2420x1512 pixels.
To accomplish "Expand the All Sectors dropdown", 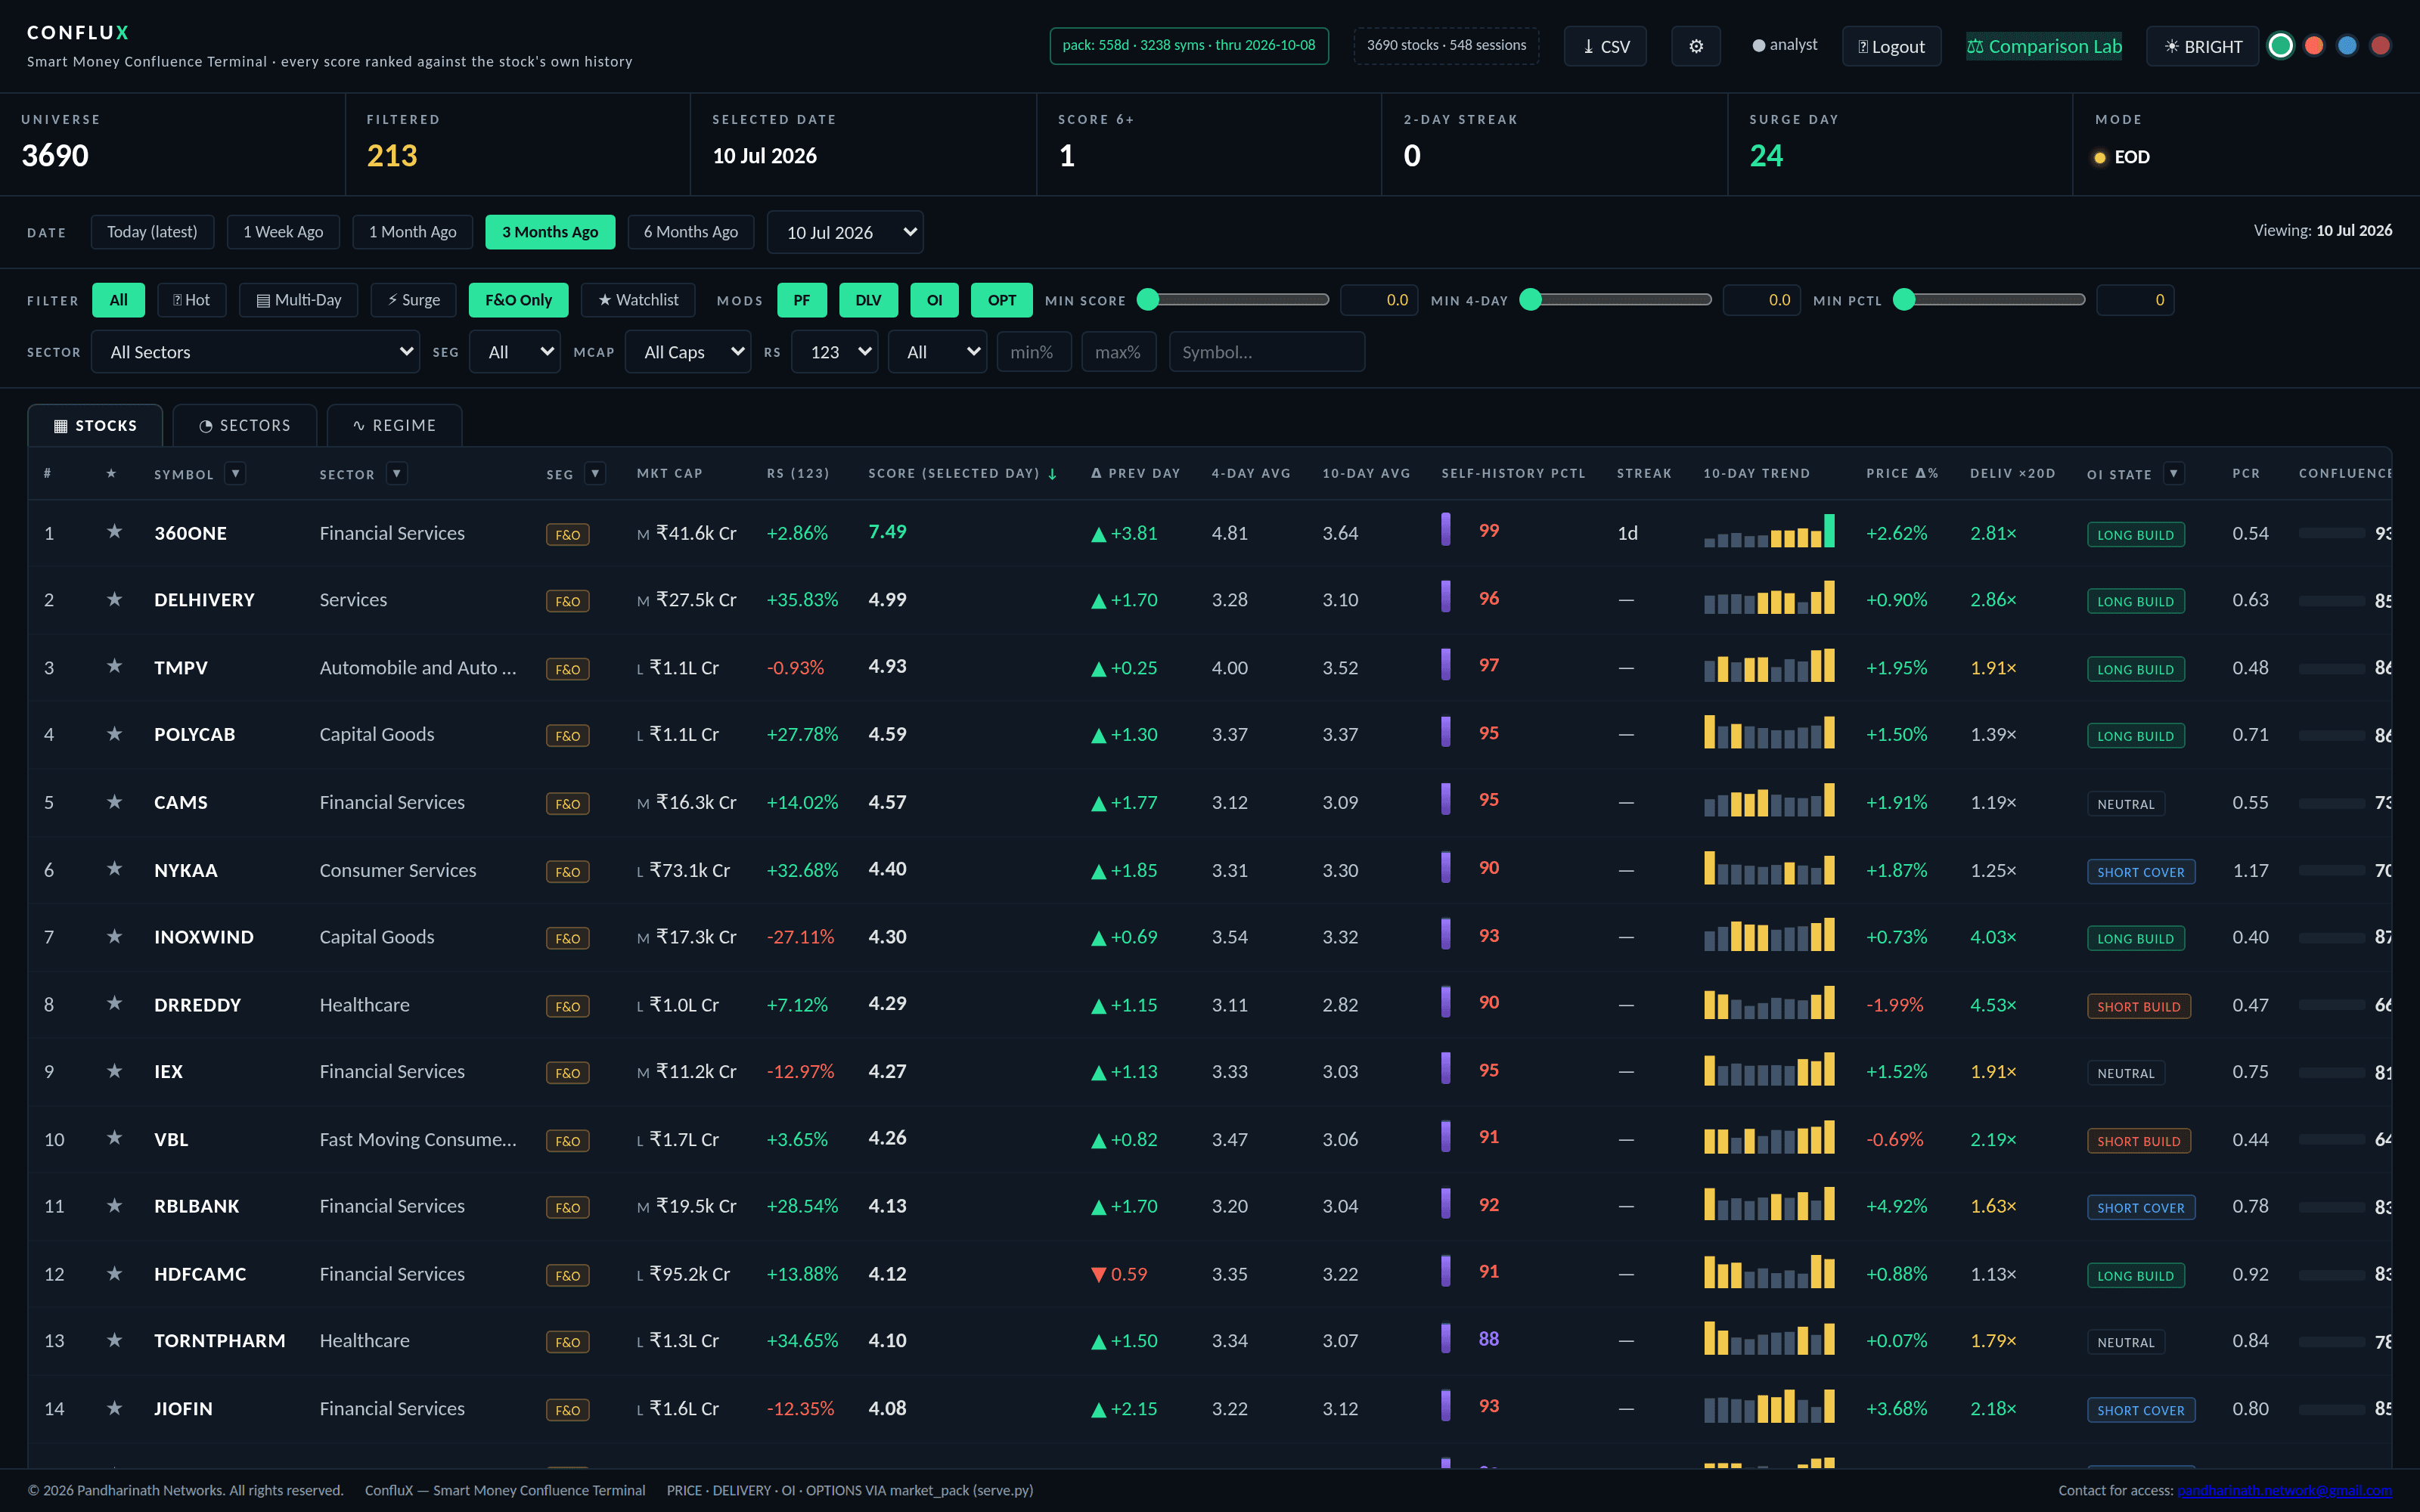I will coord(255,352).
